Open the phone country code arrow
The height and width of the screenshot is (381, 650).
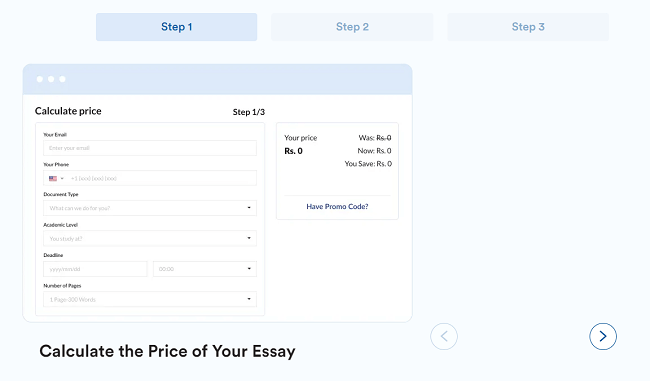pyautogui.click(x=62, y=178)
